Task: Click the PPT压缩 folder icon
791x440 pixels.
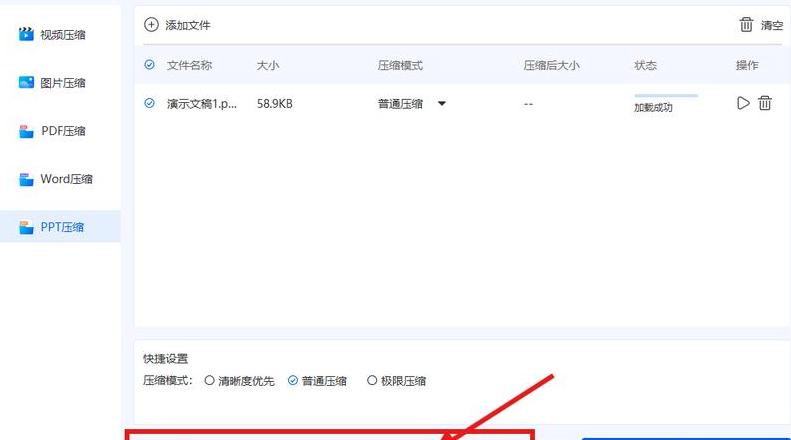Action: point(26,227)
